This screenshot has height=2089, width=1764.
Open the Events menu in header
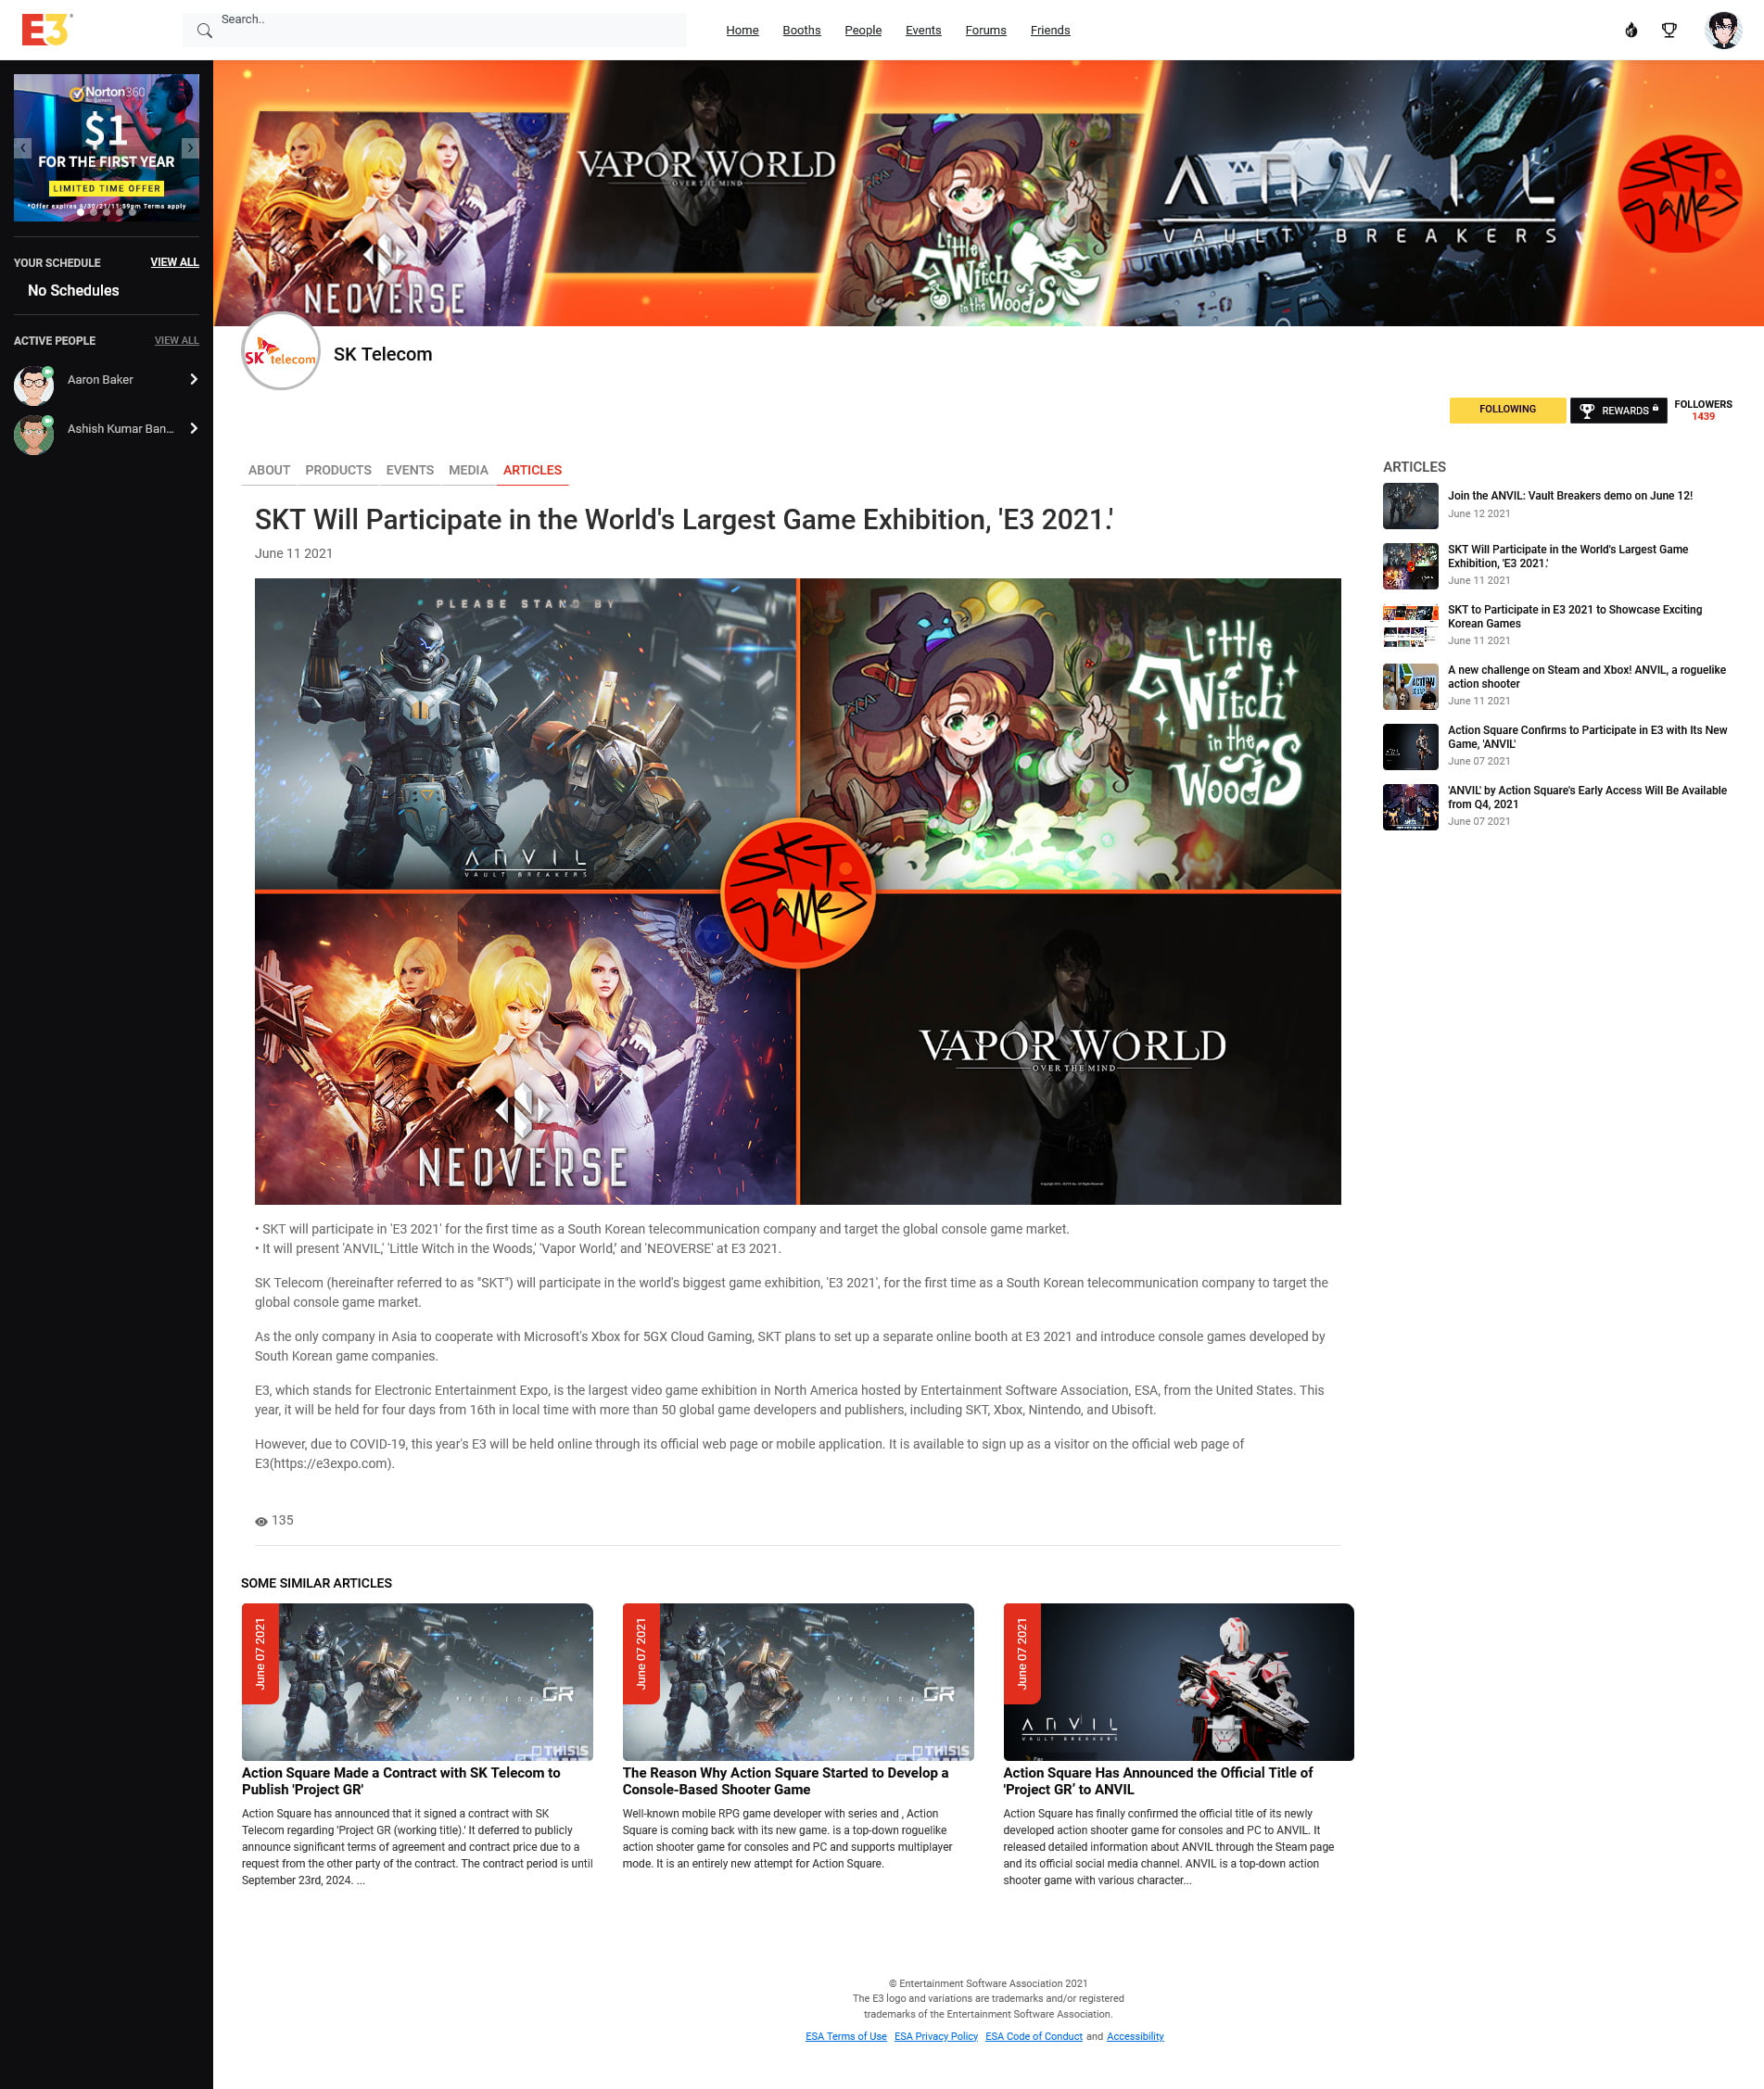pos(923,30)
